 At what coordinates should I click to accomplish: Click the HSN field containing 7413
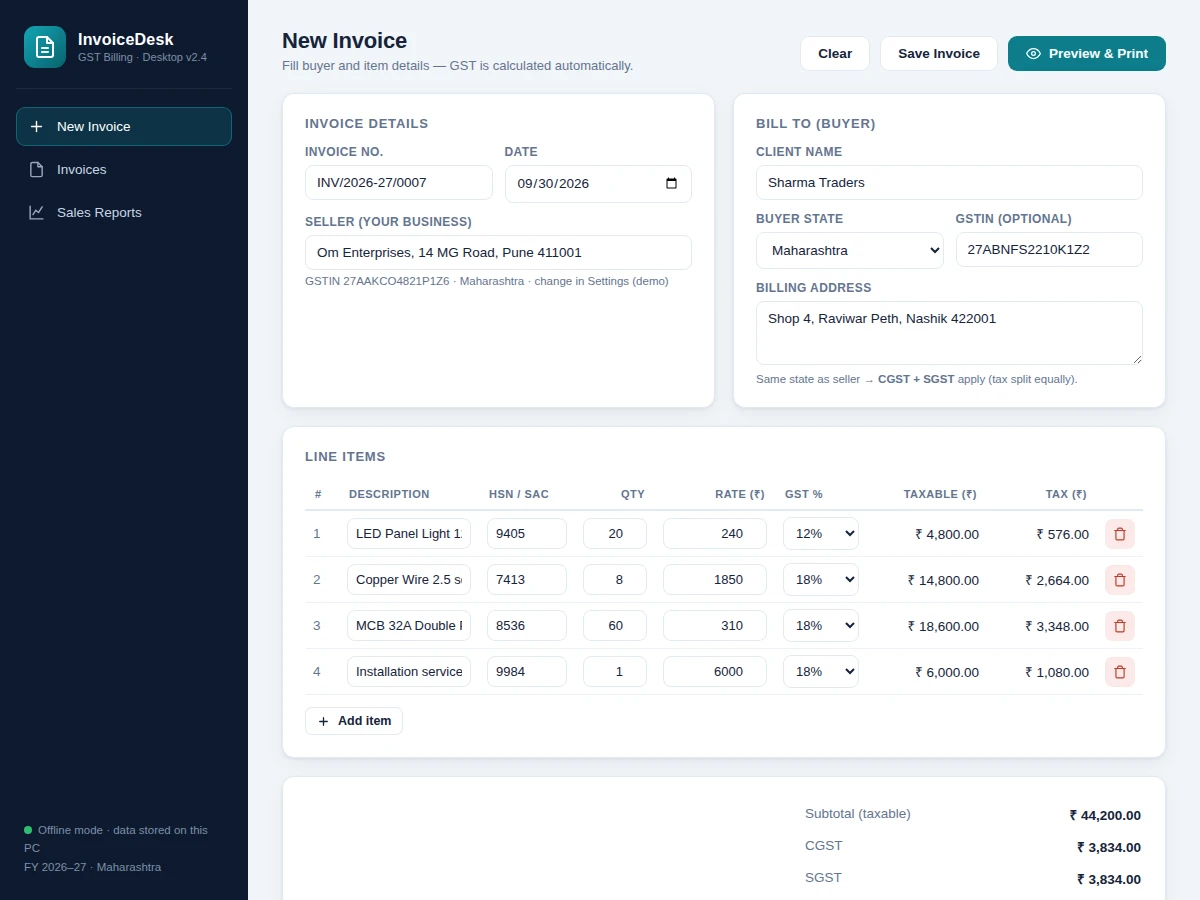[527, 580]
